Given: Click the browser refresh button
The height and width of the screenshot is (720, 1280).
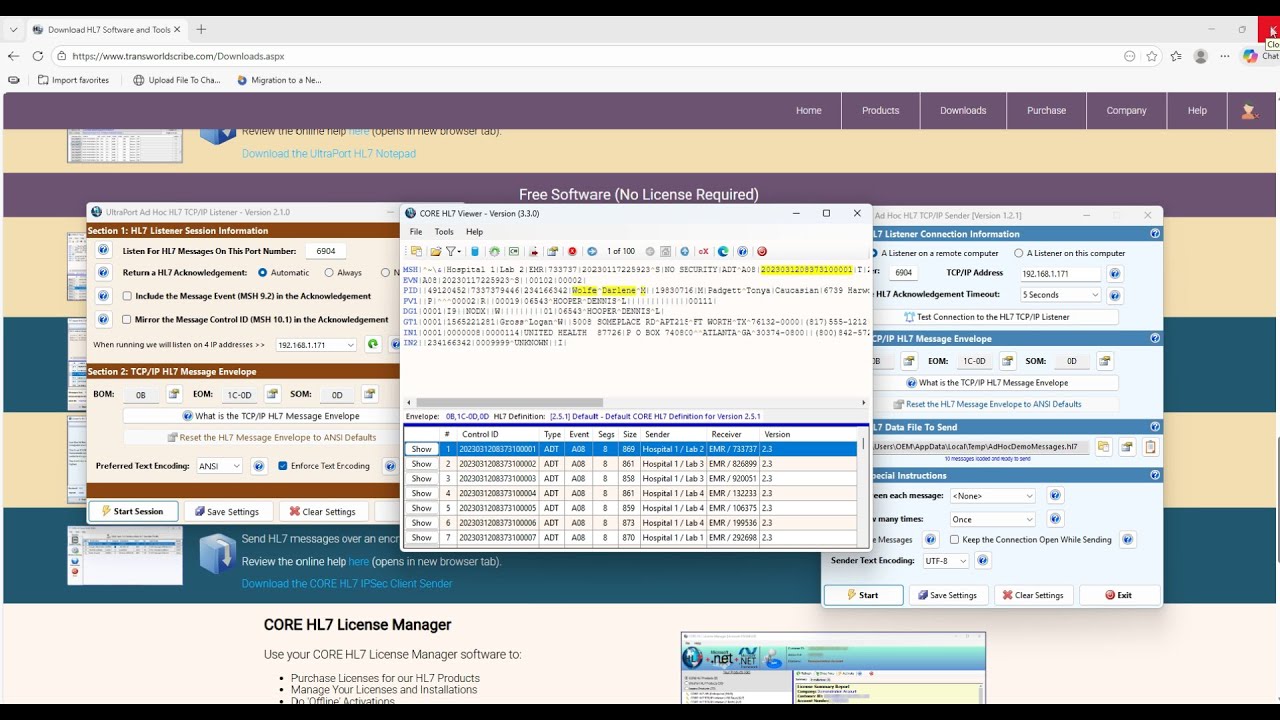Looking at the screenshot, I should tap(37, 57).
